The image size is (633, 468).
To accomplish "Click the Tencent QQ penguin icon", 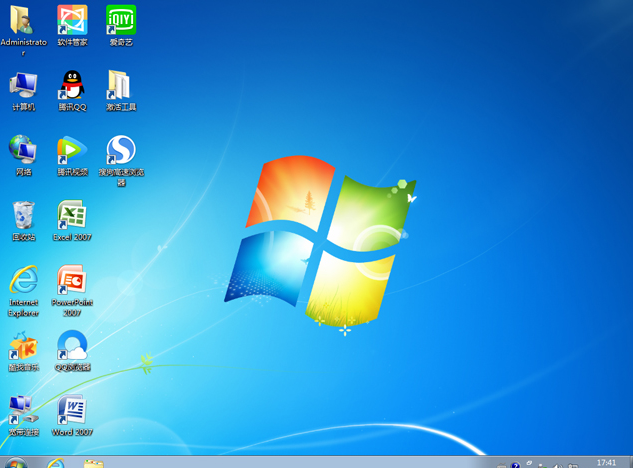I will click(72, 86).
